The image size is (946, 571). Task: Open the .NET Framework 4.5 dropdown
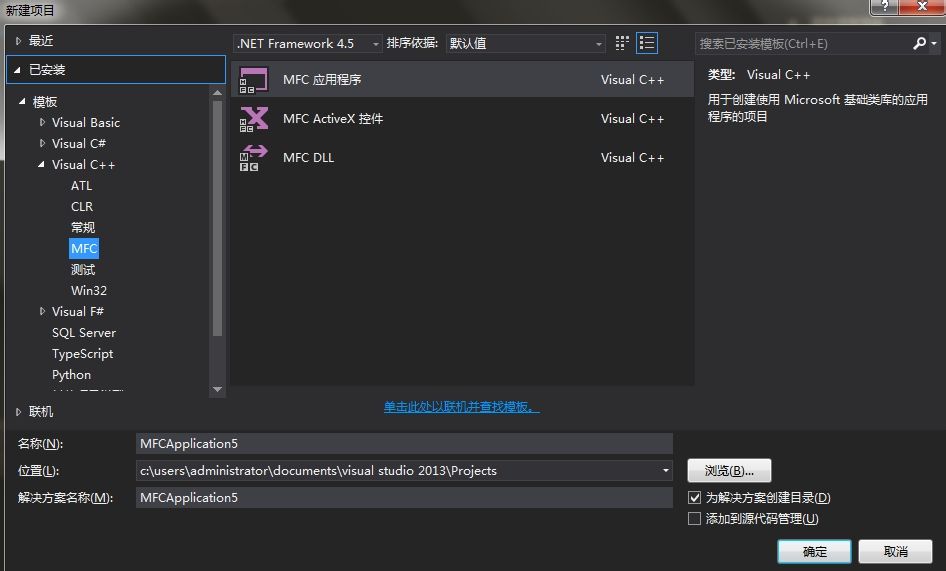(x=308, y=43)
